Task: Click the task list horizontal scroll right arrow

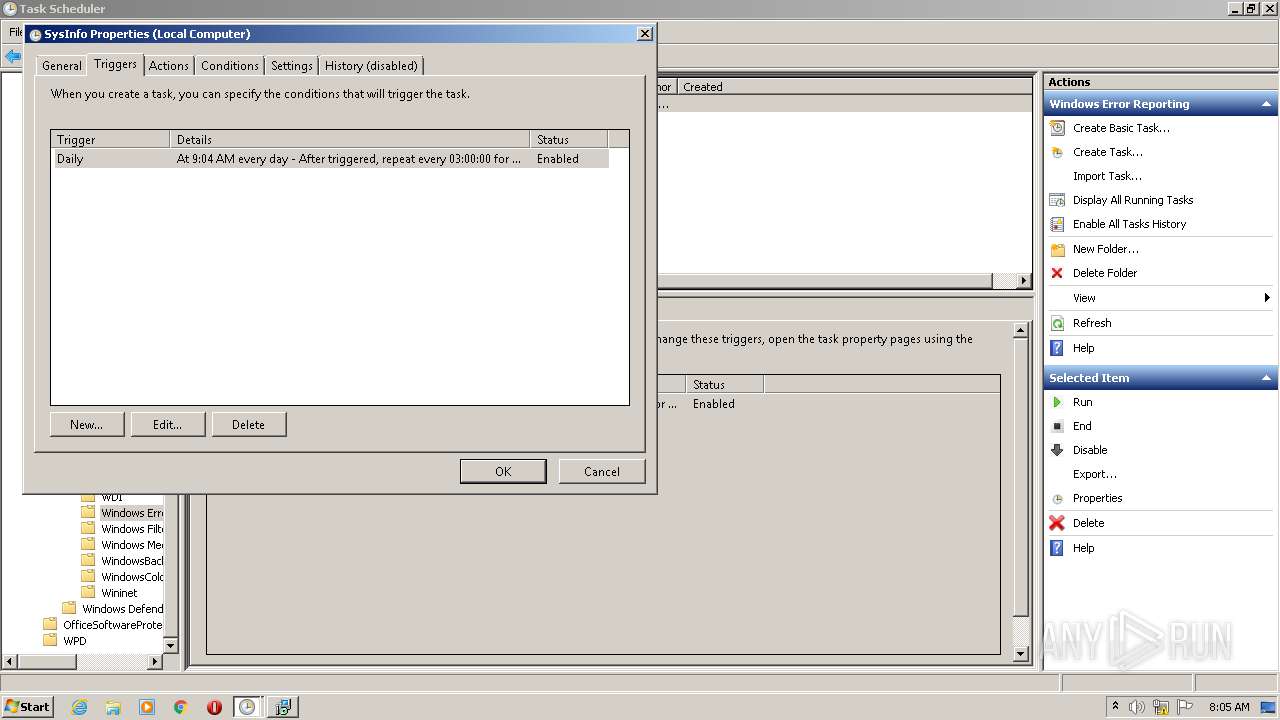Action: pos(1024,281)
